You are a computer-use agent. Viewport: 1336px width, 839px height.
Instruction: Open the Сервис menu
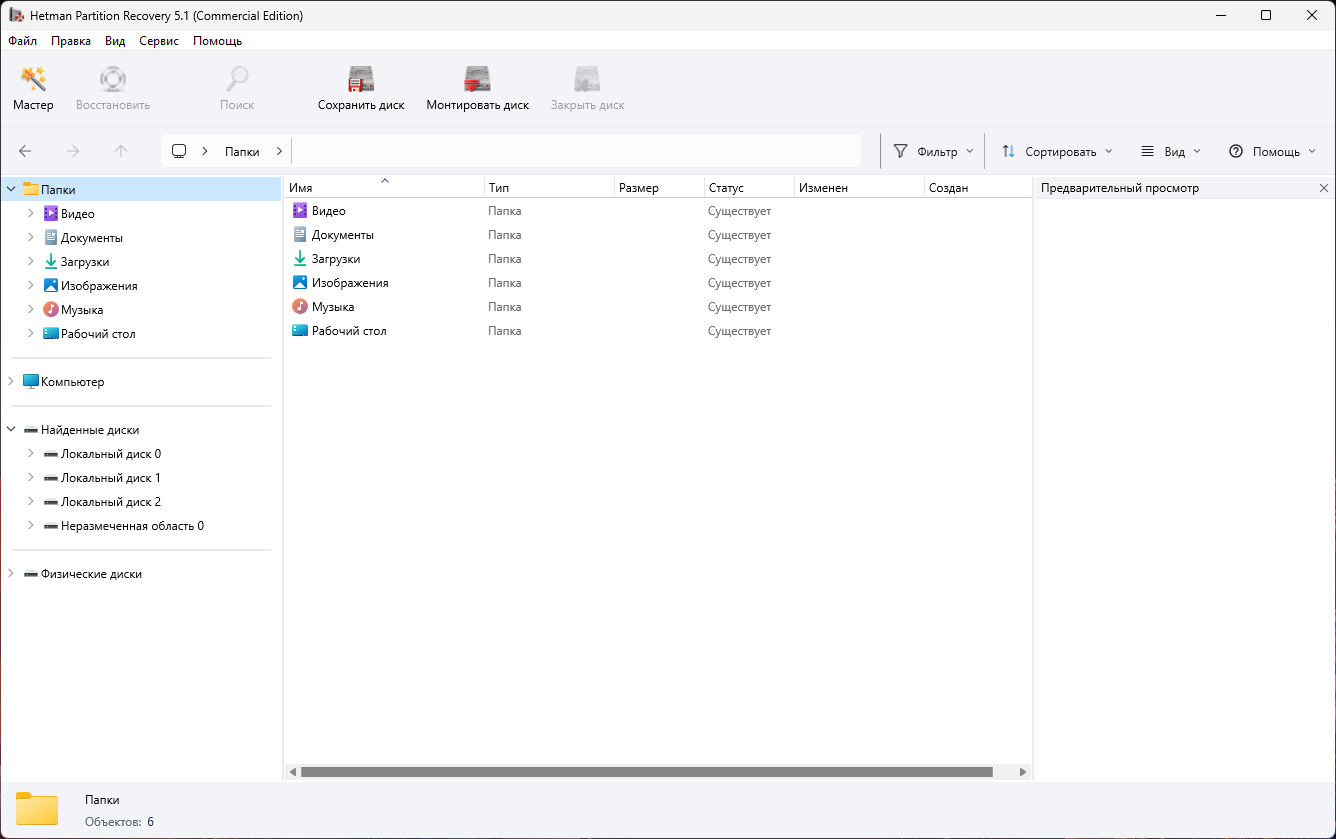click(159, 41)
